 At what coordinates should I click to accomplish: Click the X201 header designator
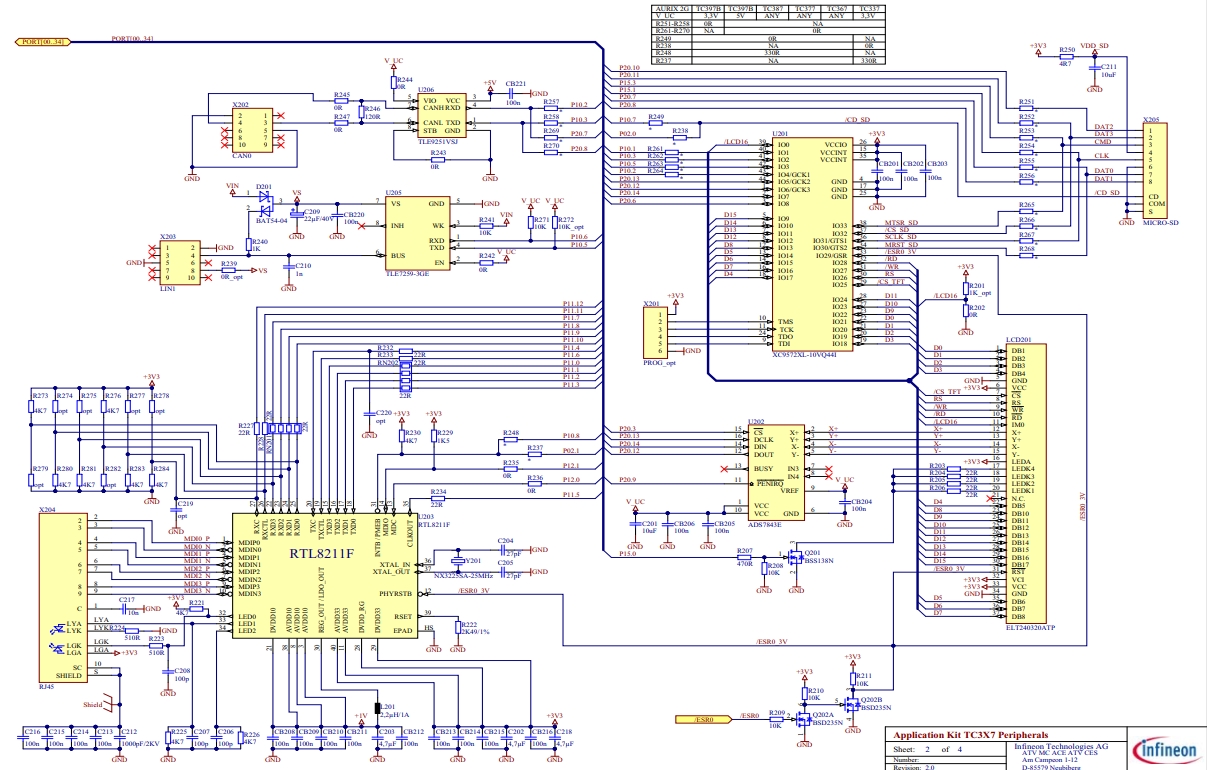652,303
